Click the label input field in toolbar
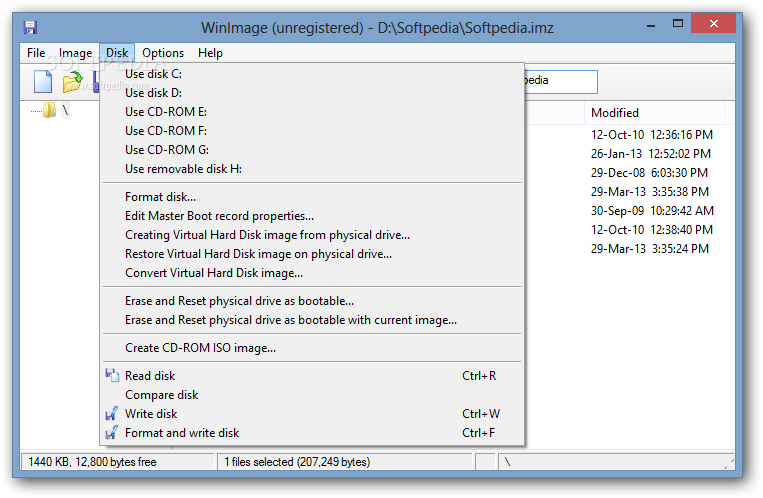 [561, 81]
